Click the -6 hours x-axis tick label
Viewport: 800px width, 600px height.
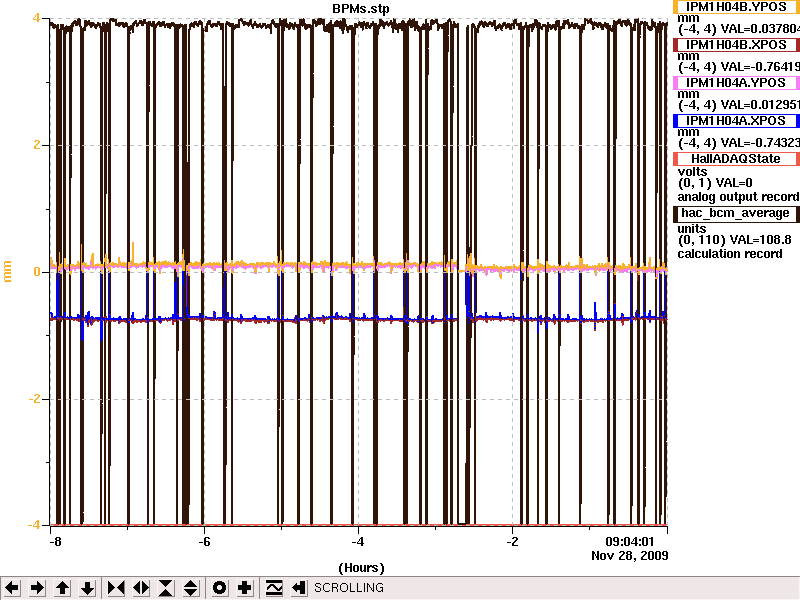[x=204, y=542]
